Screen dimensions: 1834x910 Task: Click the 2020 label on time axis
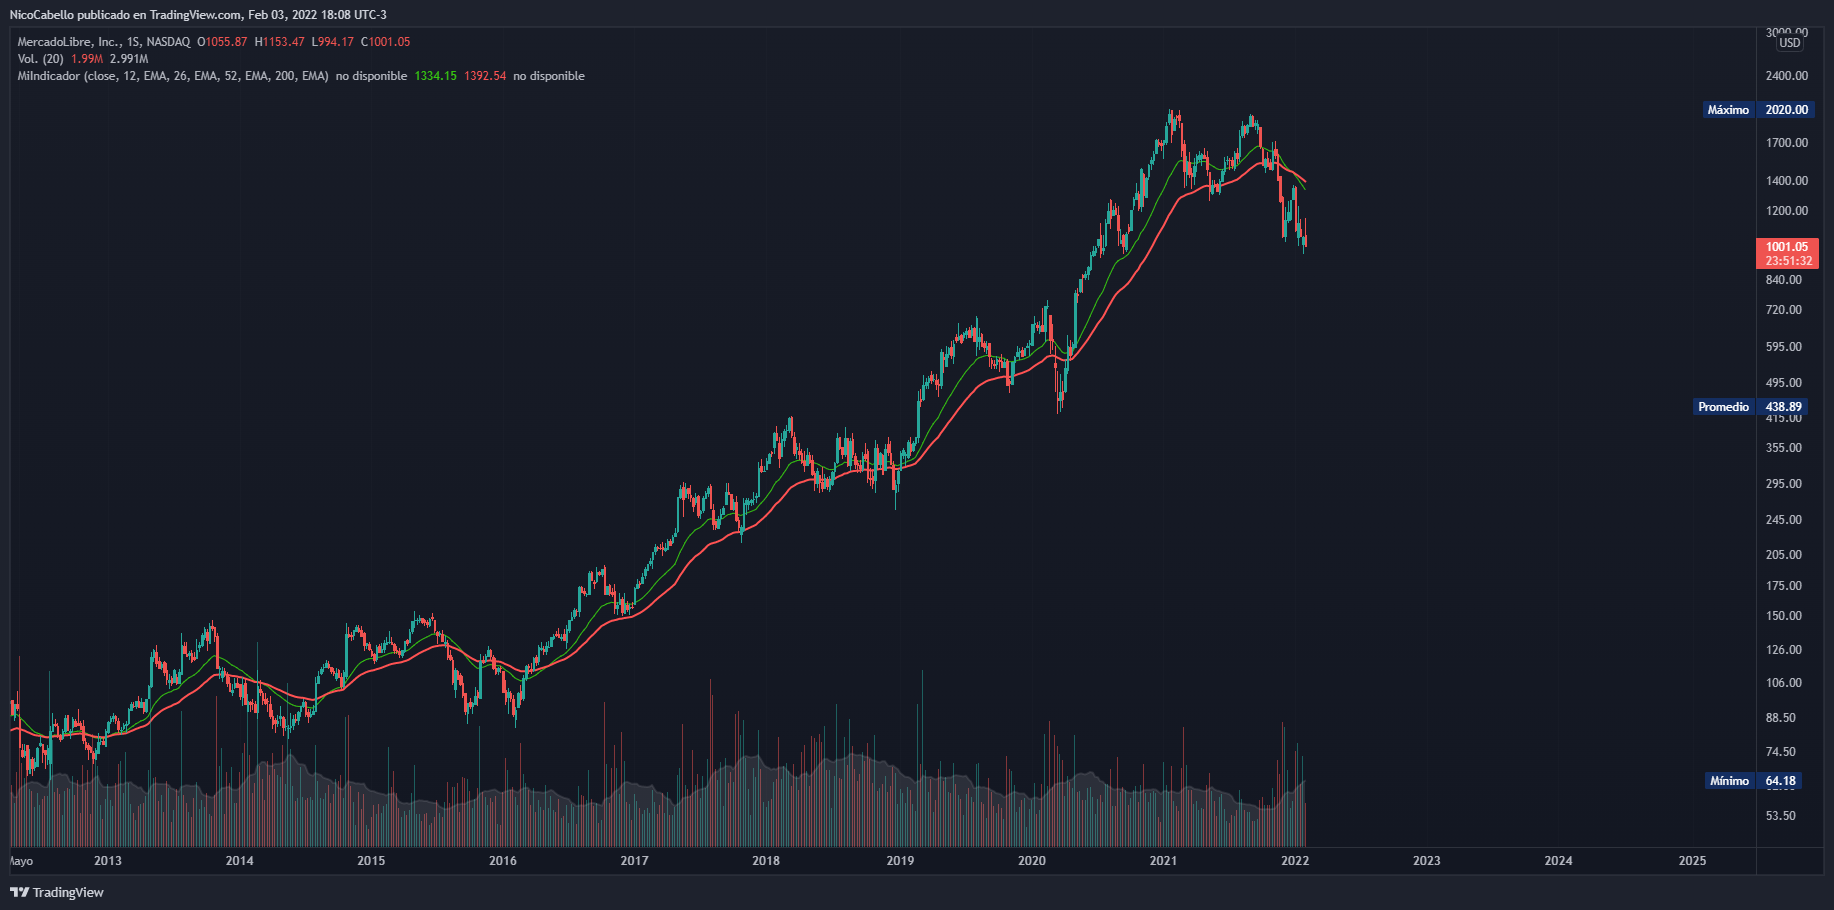coord(1032,861)
